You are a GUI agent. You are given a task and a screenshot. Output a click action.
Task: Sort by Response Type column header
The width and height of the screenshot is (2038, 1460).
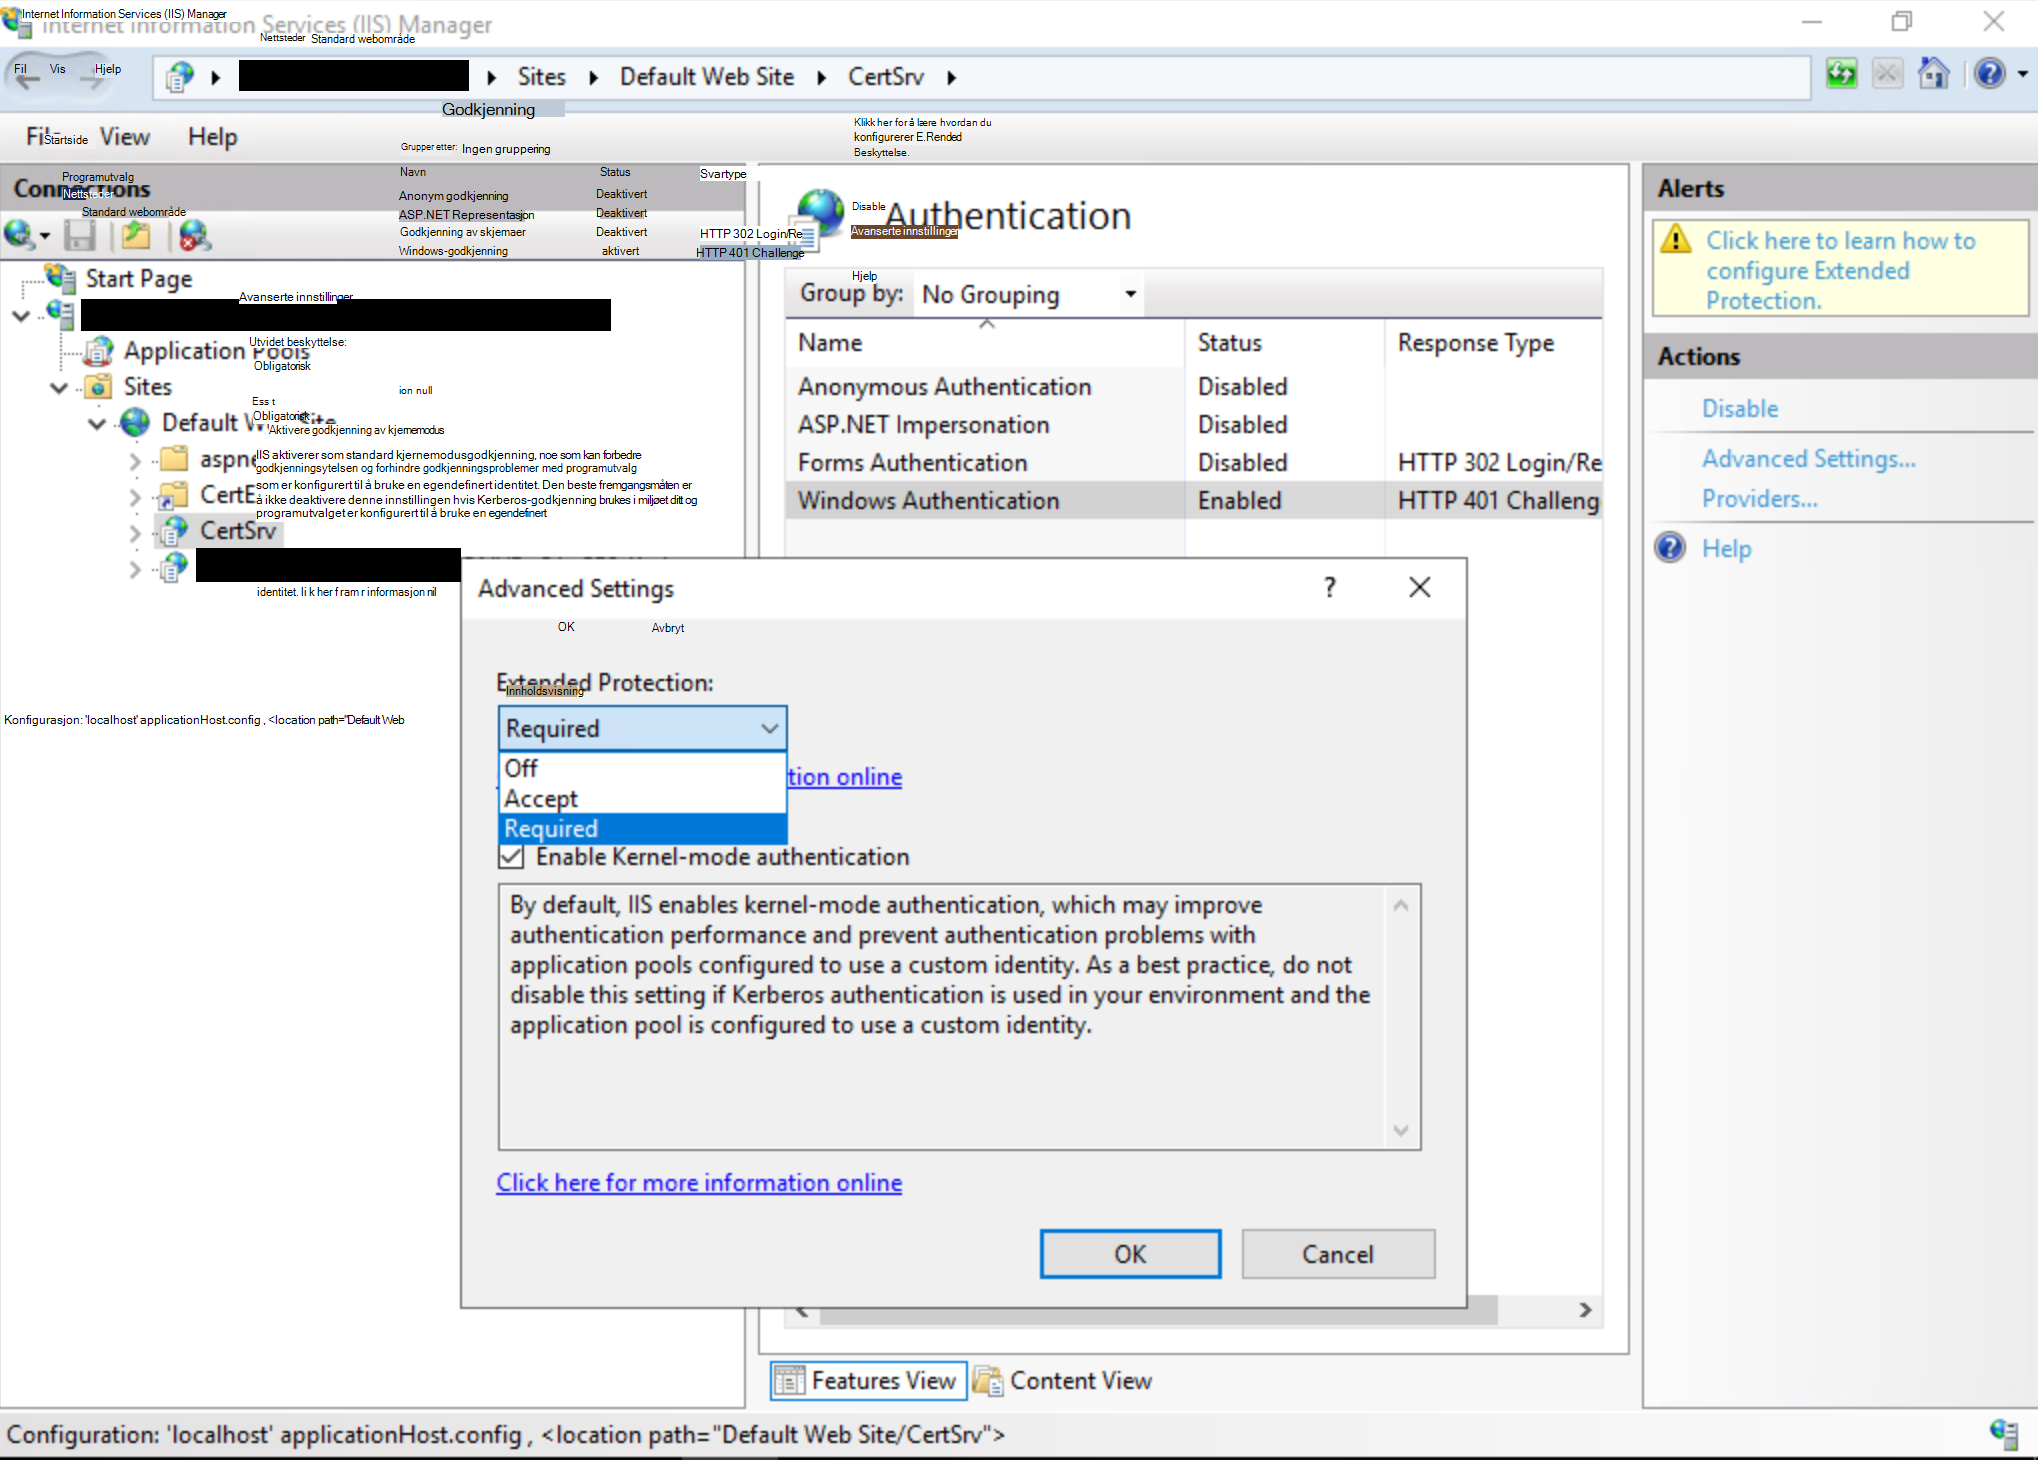(x=1494, y=343)
